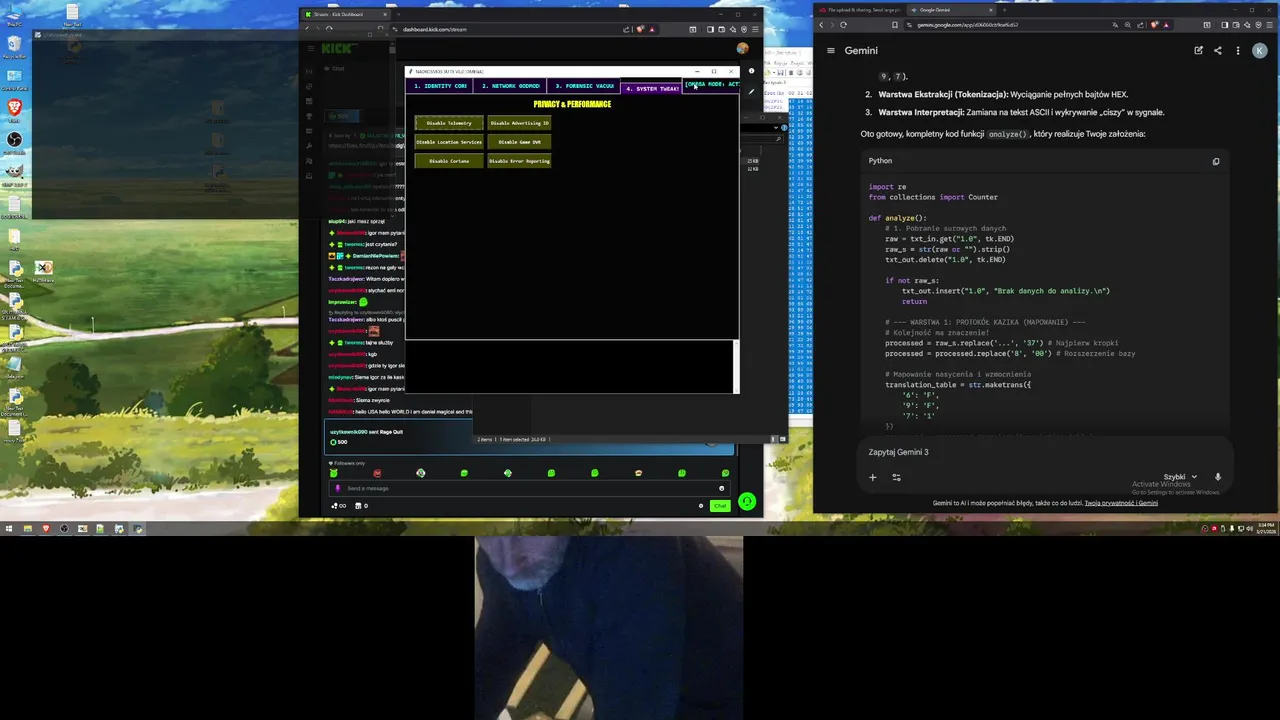This screenshot has width=1280, height=720.
Task: Click Disable Location Services button
Action: point(449,142)
